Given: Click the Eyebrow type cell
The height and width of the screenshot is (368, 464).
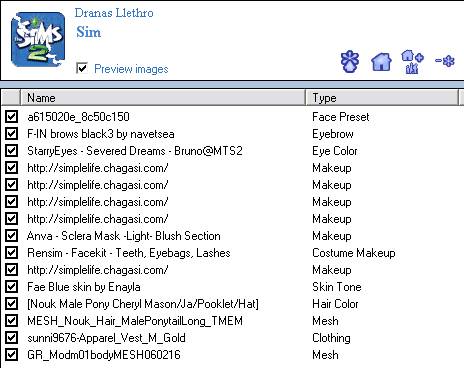Looking at the screenshot, I should 333,134.
